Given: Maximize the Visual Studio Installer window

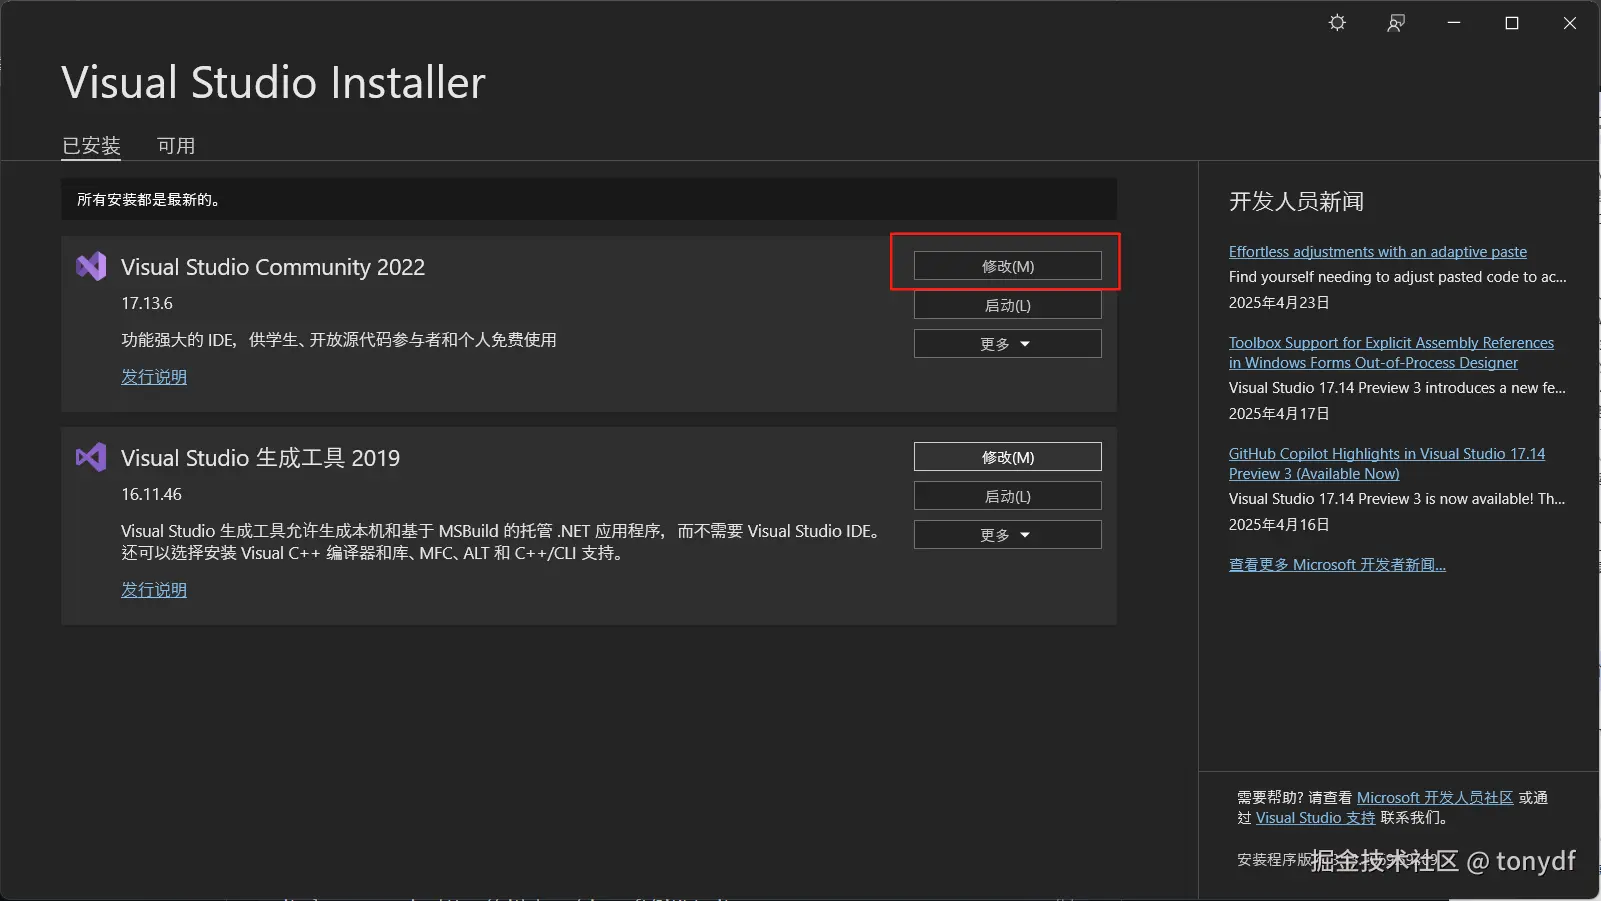Looking at the screenshot, I should (x=1512, y=23).
